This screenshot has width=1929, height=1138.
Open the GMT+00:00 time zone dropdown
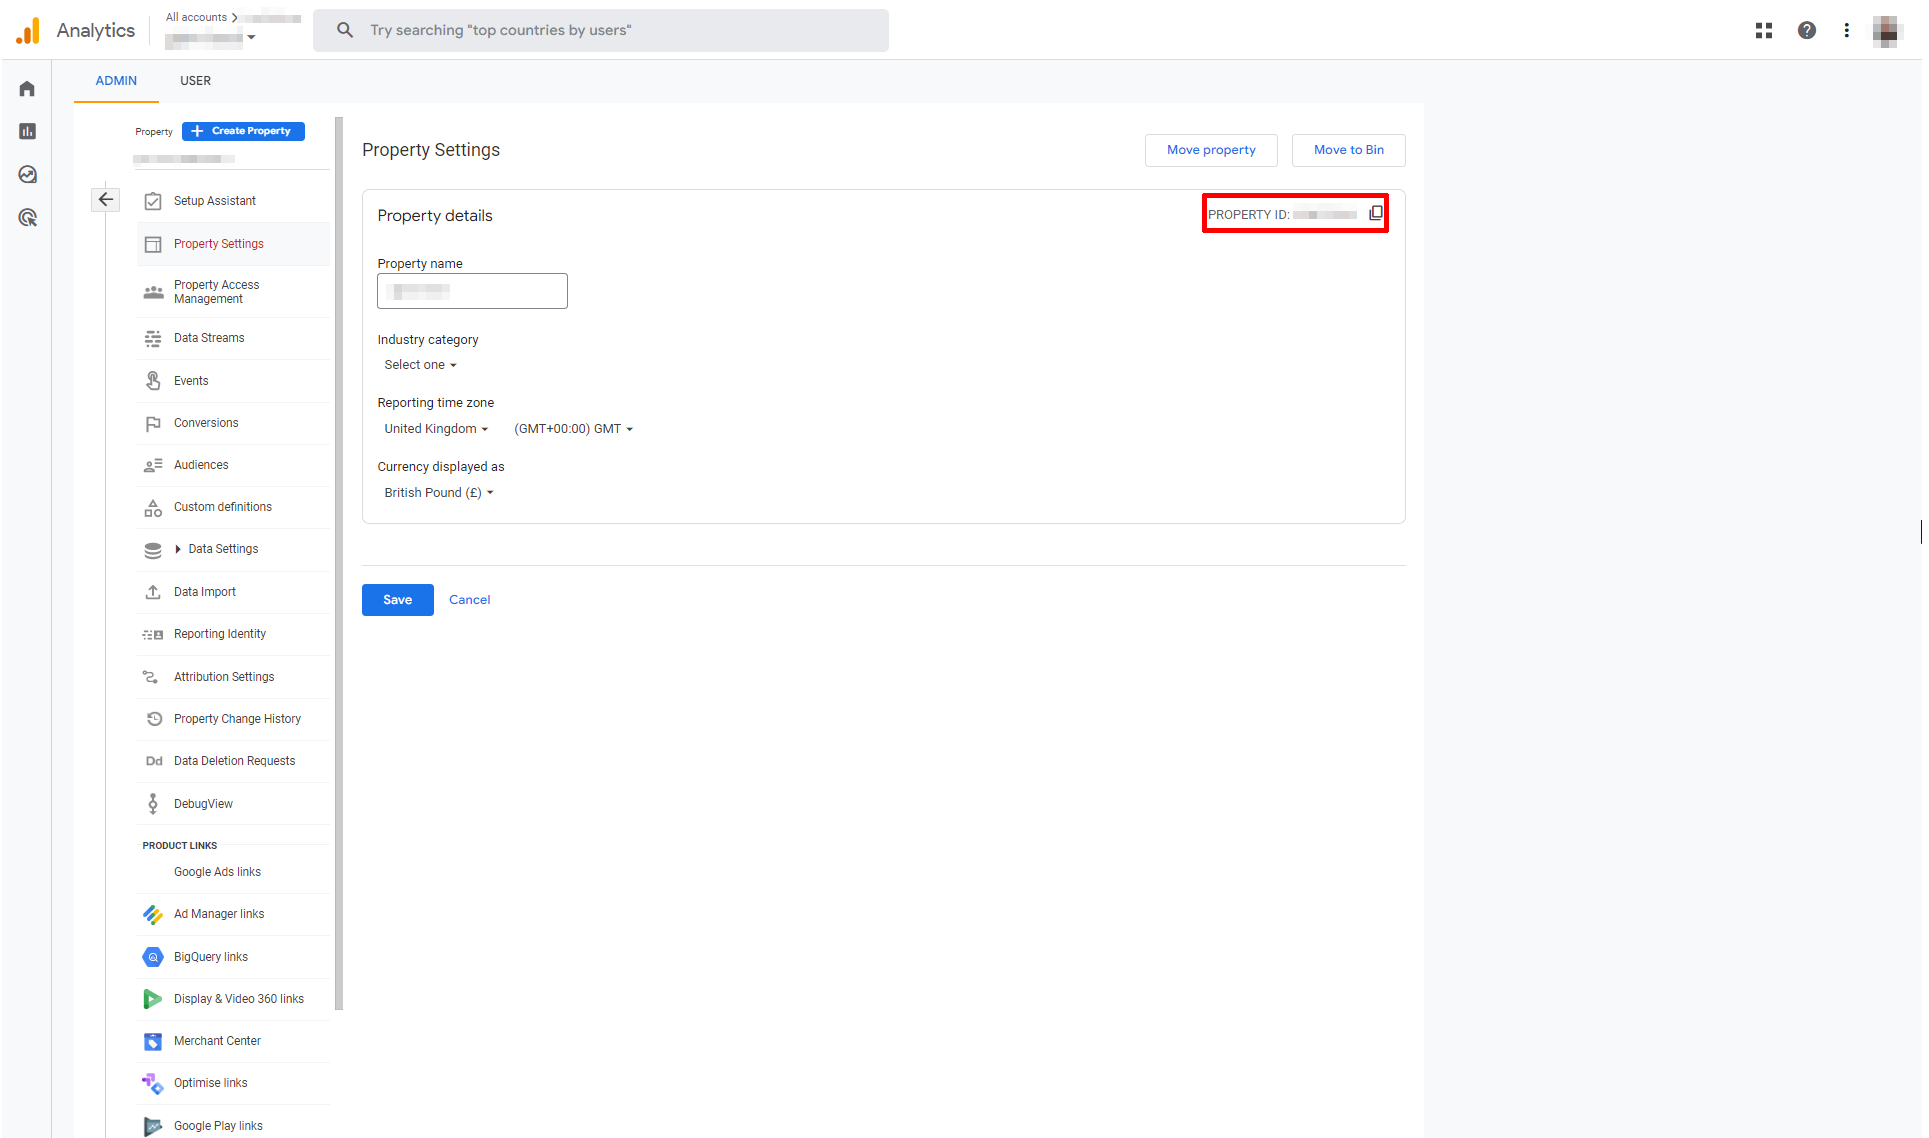click(573, 429)
